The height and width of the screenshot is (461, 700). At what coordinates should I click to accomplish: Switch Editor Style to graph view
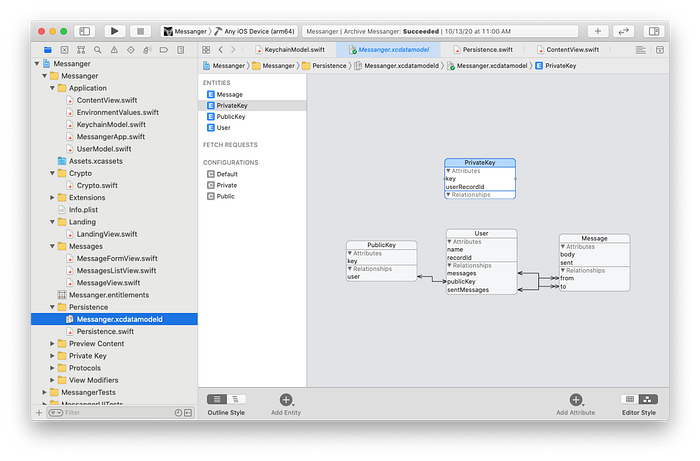click(648, 399)
